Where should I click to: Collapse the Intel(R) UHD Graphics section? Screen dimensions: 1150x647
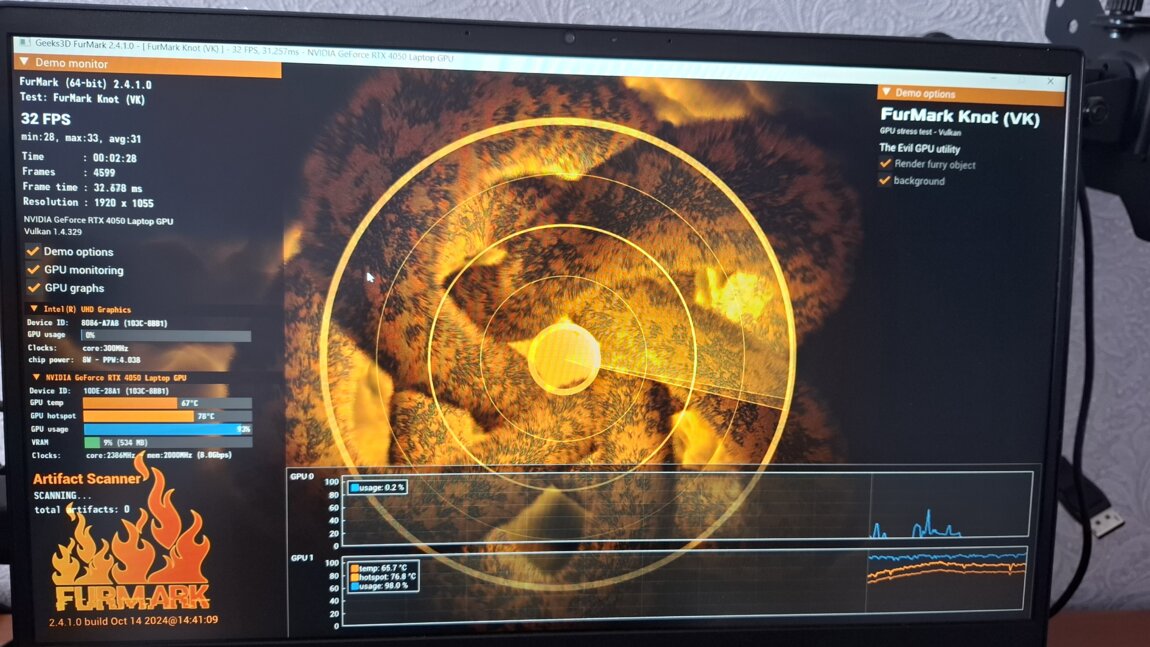pyautogui.click(x=35, y=309)
